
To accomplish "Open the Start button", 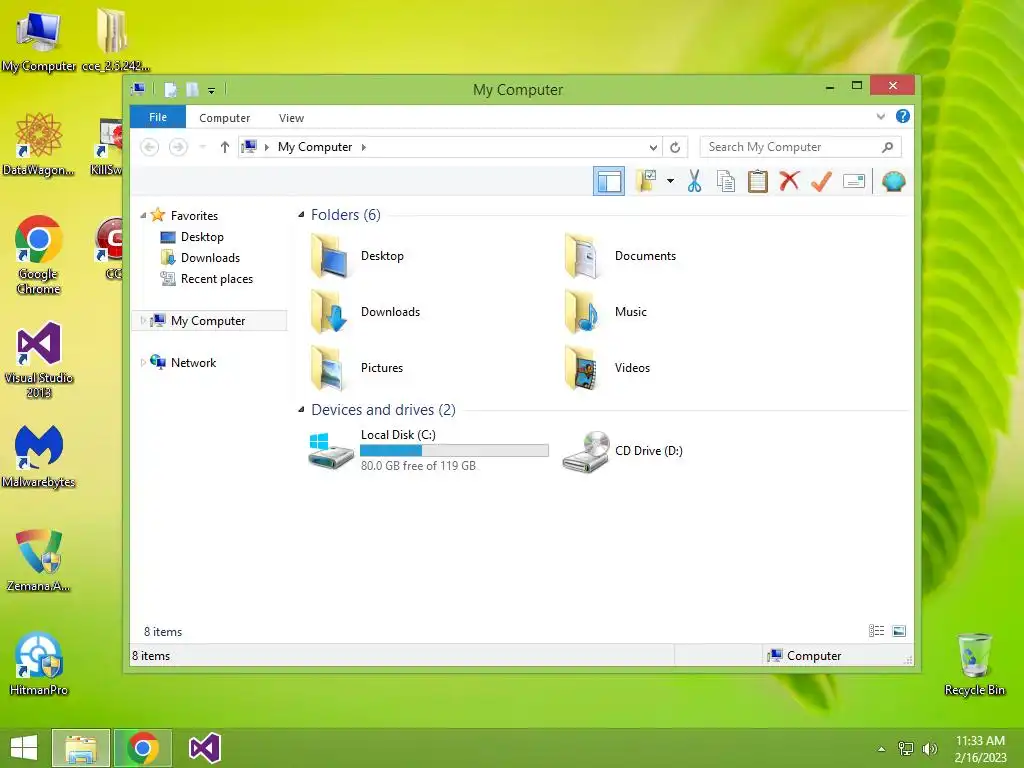I will coord(24,748).
